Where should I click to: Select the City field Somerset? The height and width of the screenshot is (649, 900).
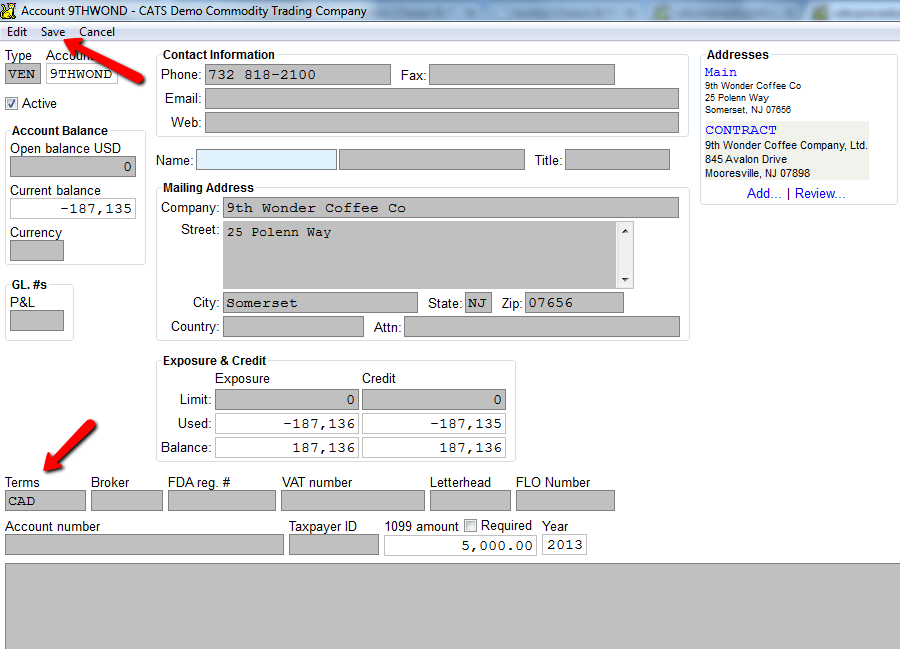pos(320,302)
